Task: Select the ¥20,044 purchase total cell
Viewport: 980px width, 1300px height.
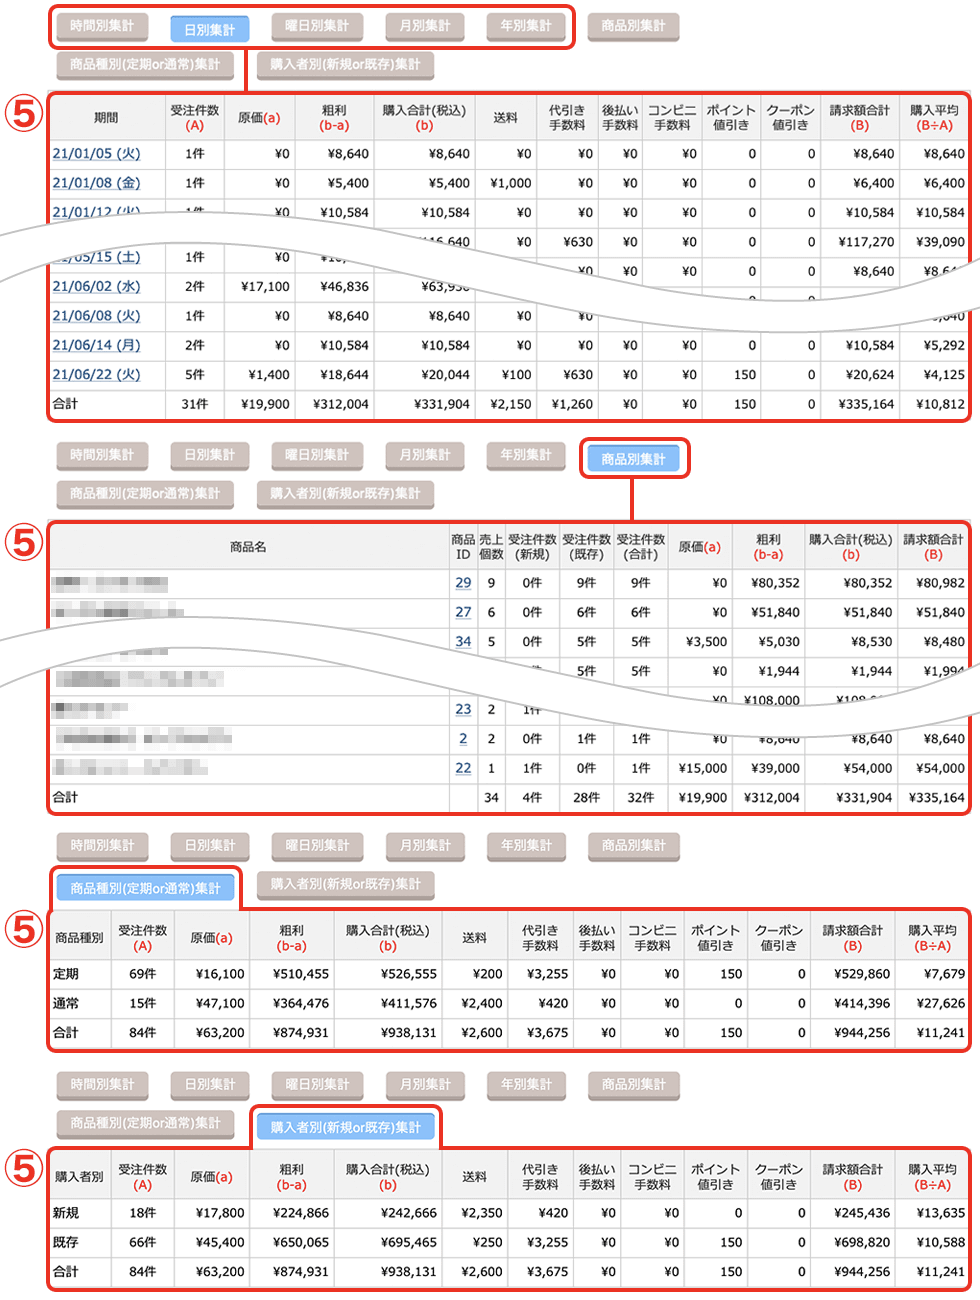Action: pyautogui.click(x=424, y=375)
